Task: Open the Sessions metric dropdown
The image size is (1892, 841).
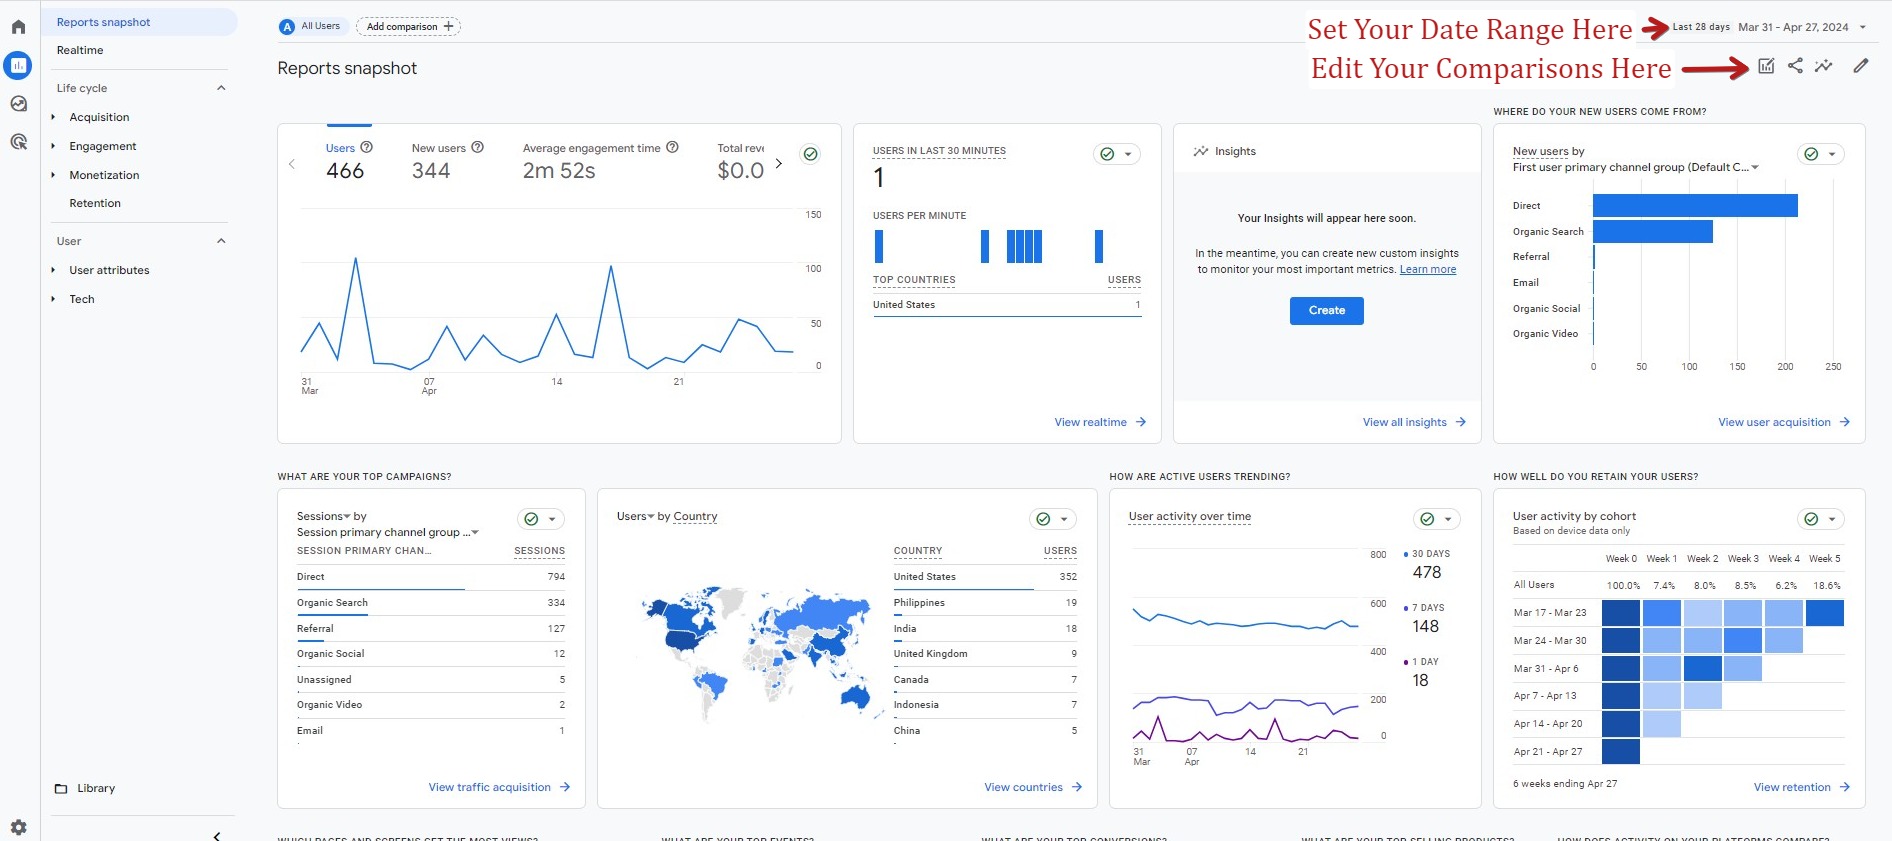Action: click(323, 517)
